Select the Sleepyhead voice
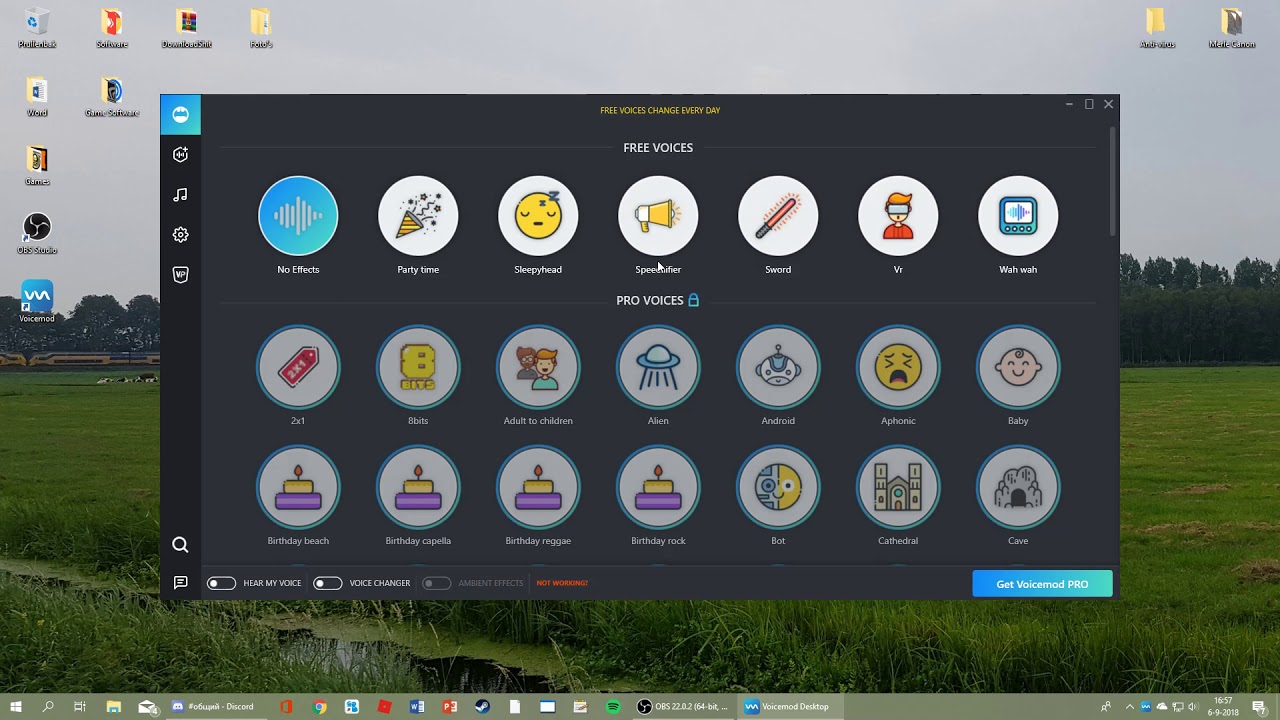The width and height of the screenshot is (1280, 720). 538,216
